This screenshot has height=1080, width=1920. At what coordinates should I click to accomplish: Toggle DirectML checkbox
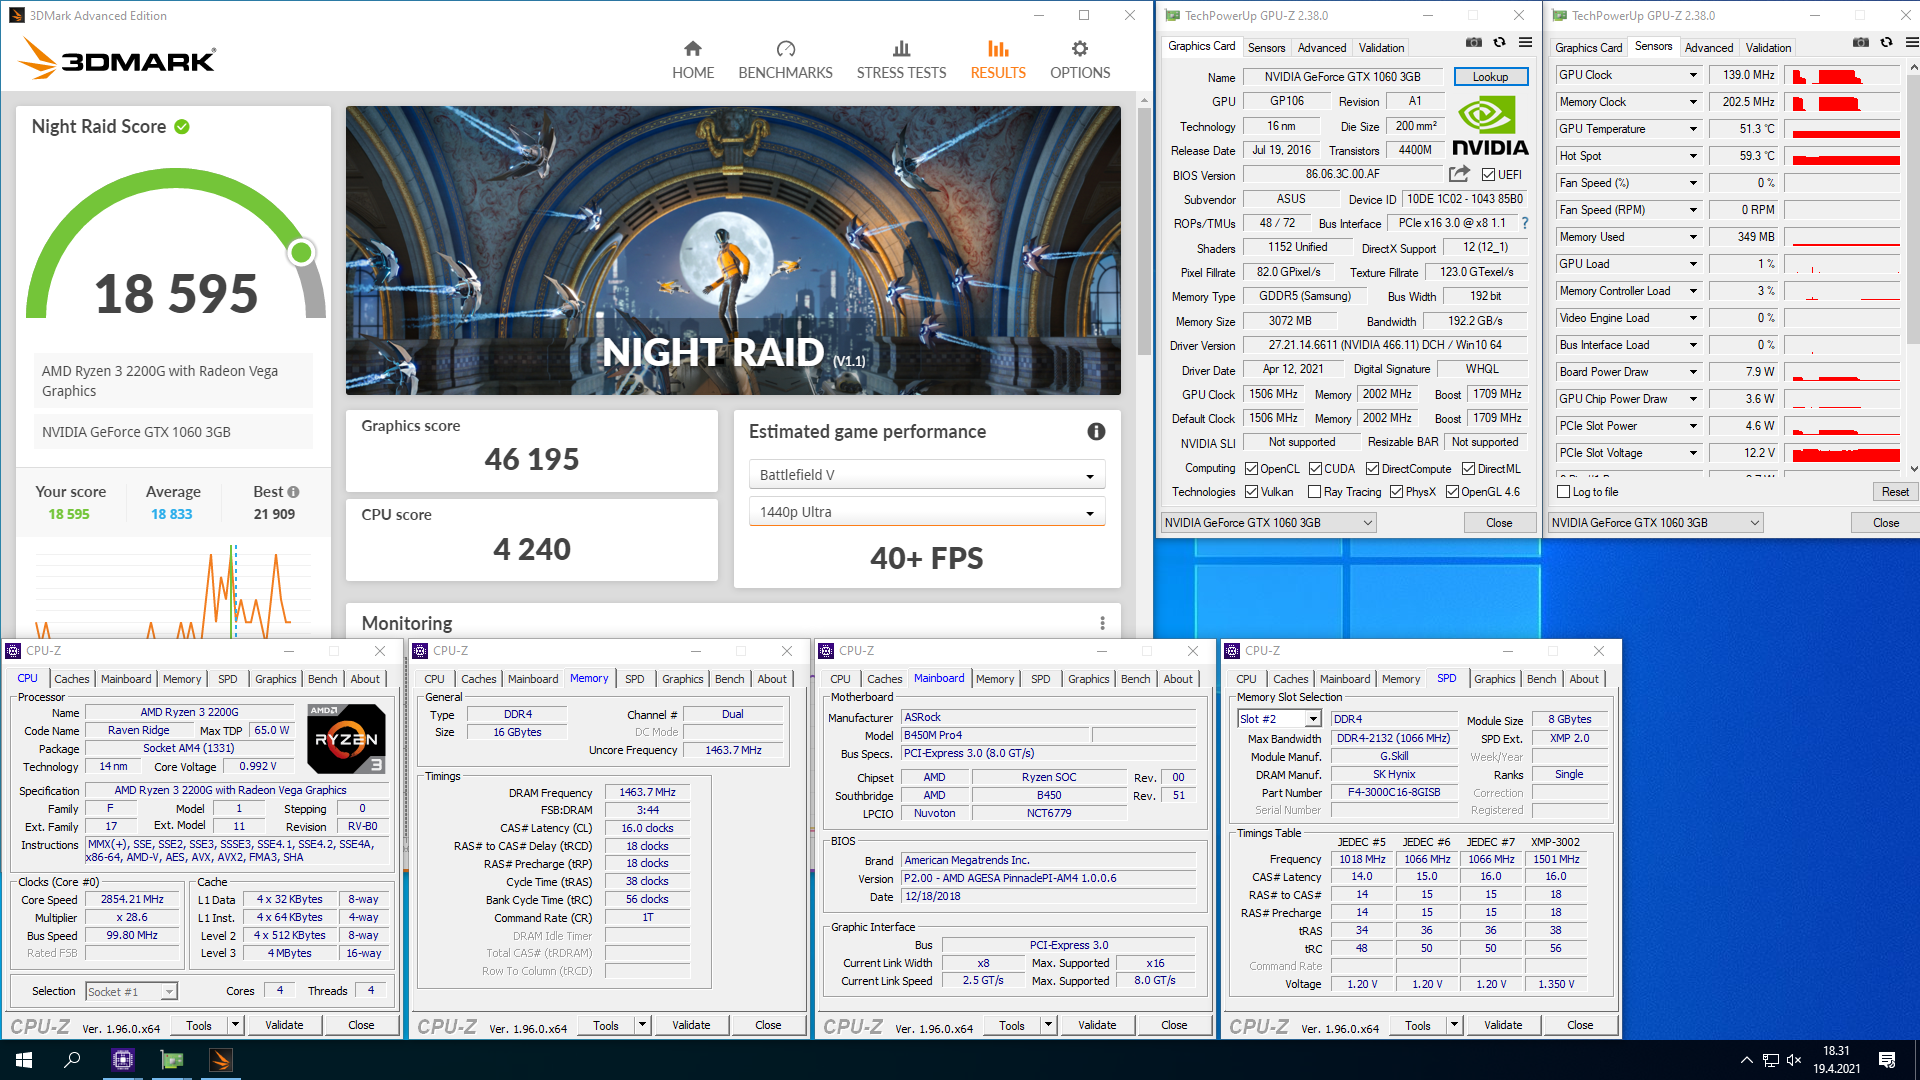click(1468, 469)
